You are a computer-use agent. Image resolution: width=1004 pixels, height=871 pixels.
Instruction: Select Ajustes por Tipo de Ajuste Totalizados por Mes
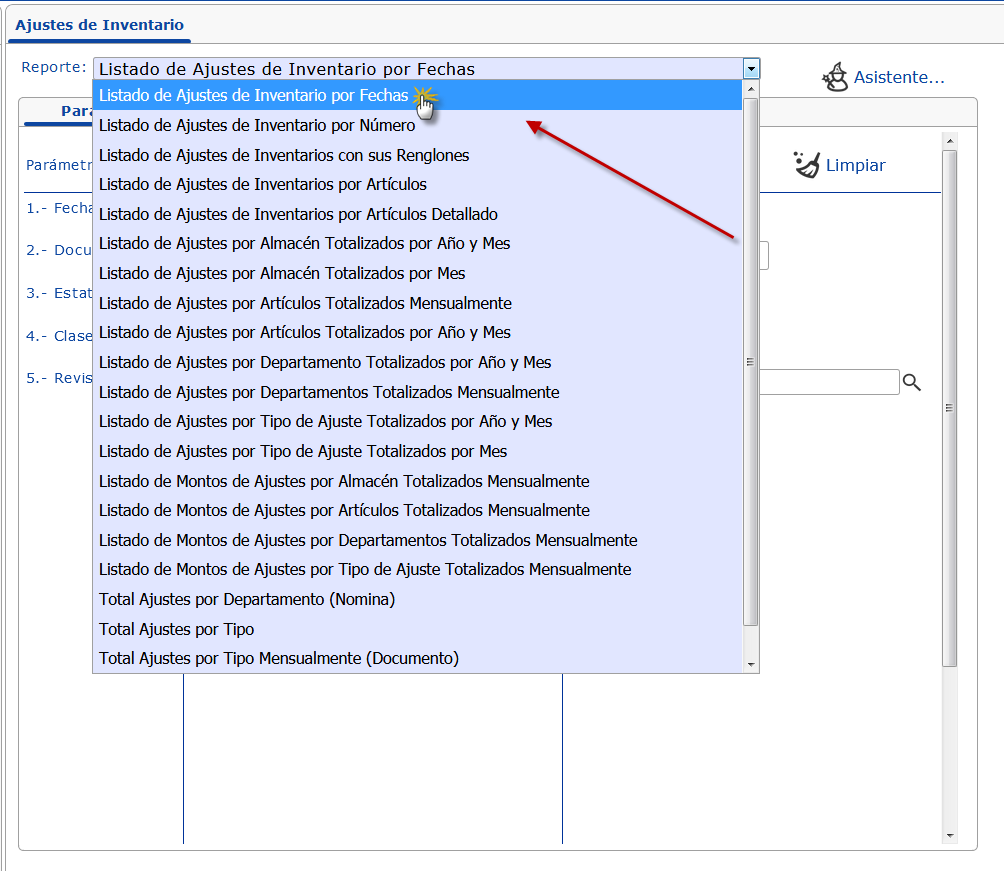point(417,452)
